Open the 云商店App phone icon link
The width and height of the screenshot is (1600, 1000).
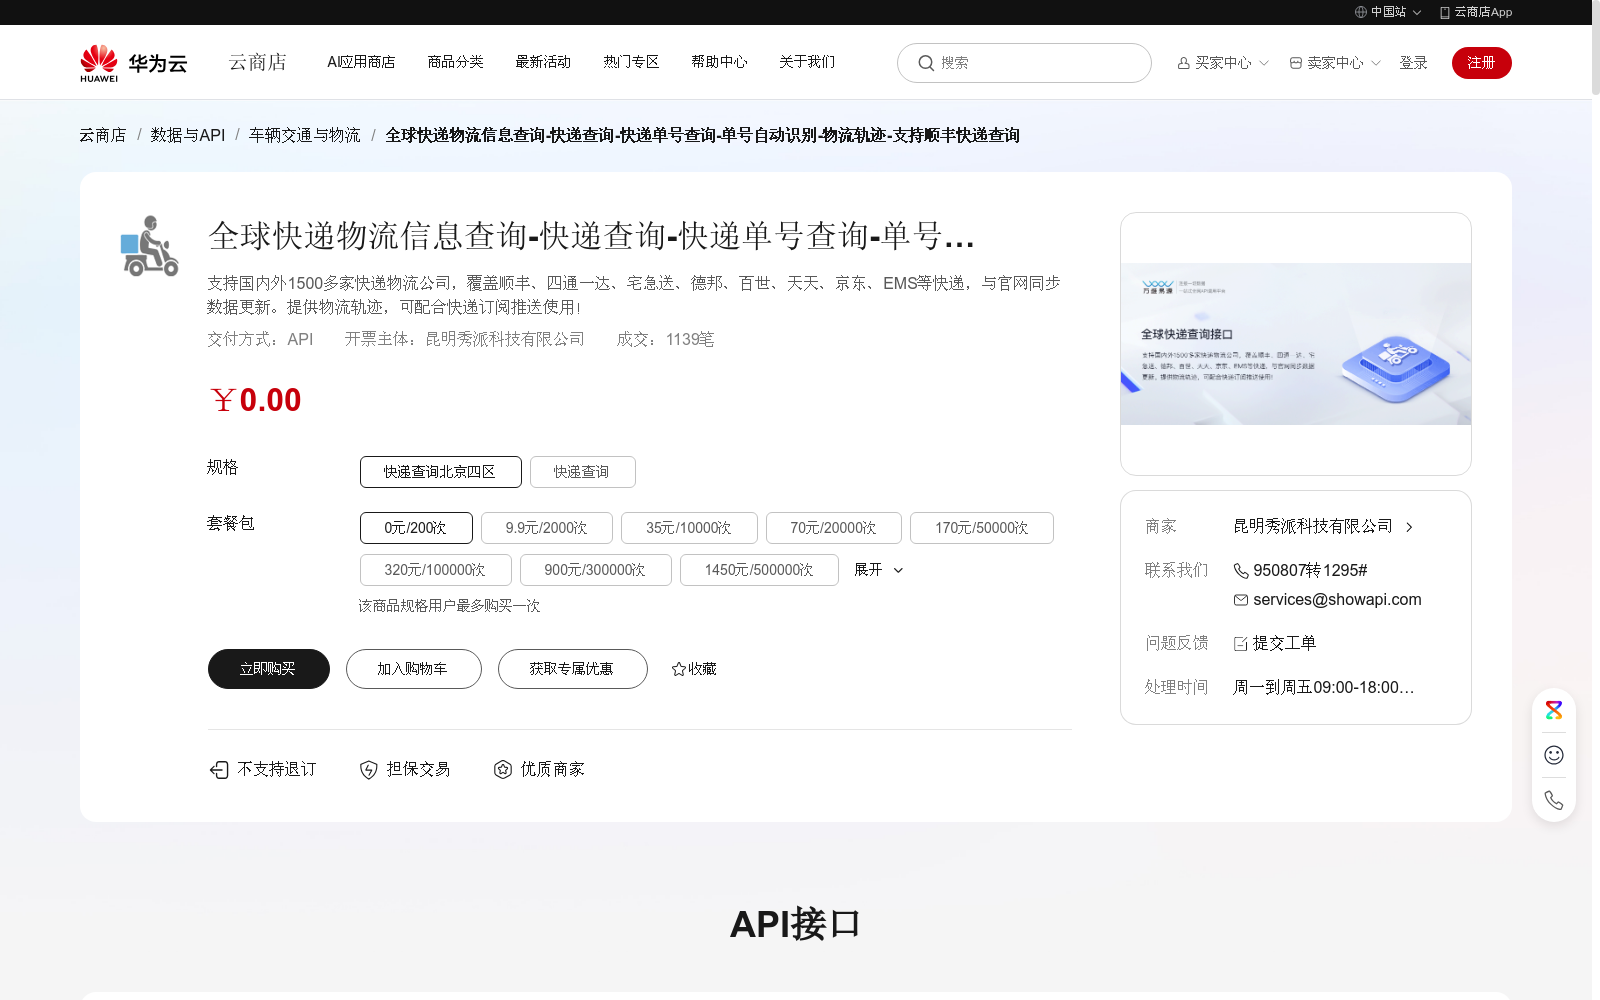tap(1444, 12)
